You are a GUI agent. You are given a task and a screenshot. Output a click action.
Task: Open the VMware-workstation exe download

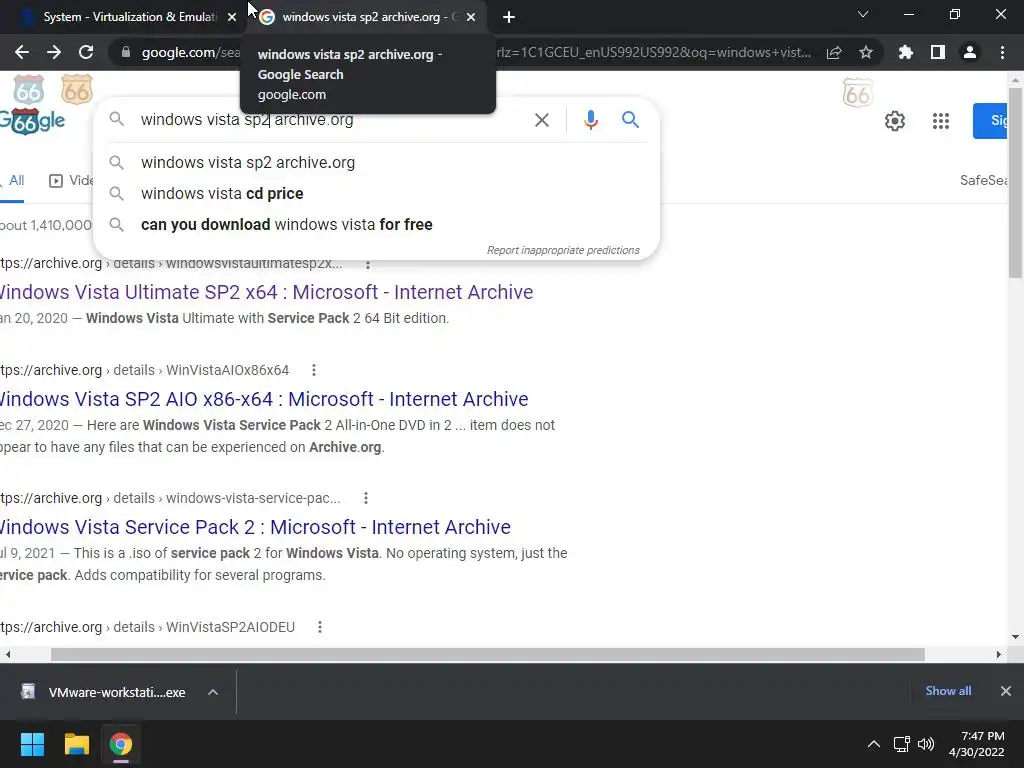coord(104,692)
